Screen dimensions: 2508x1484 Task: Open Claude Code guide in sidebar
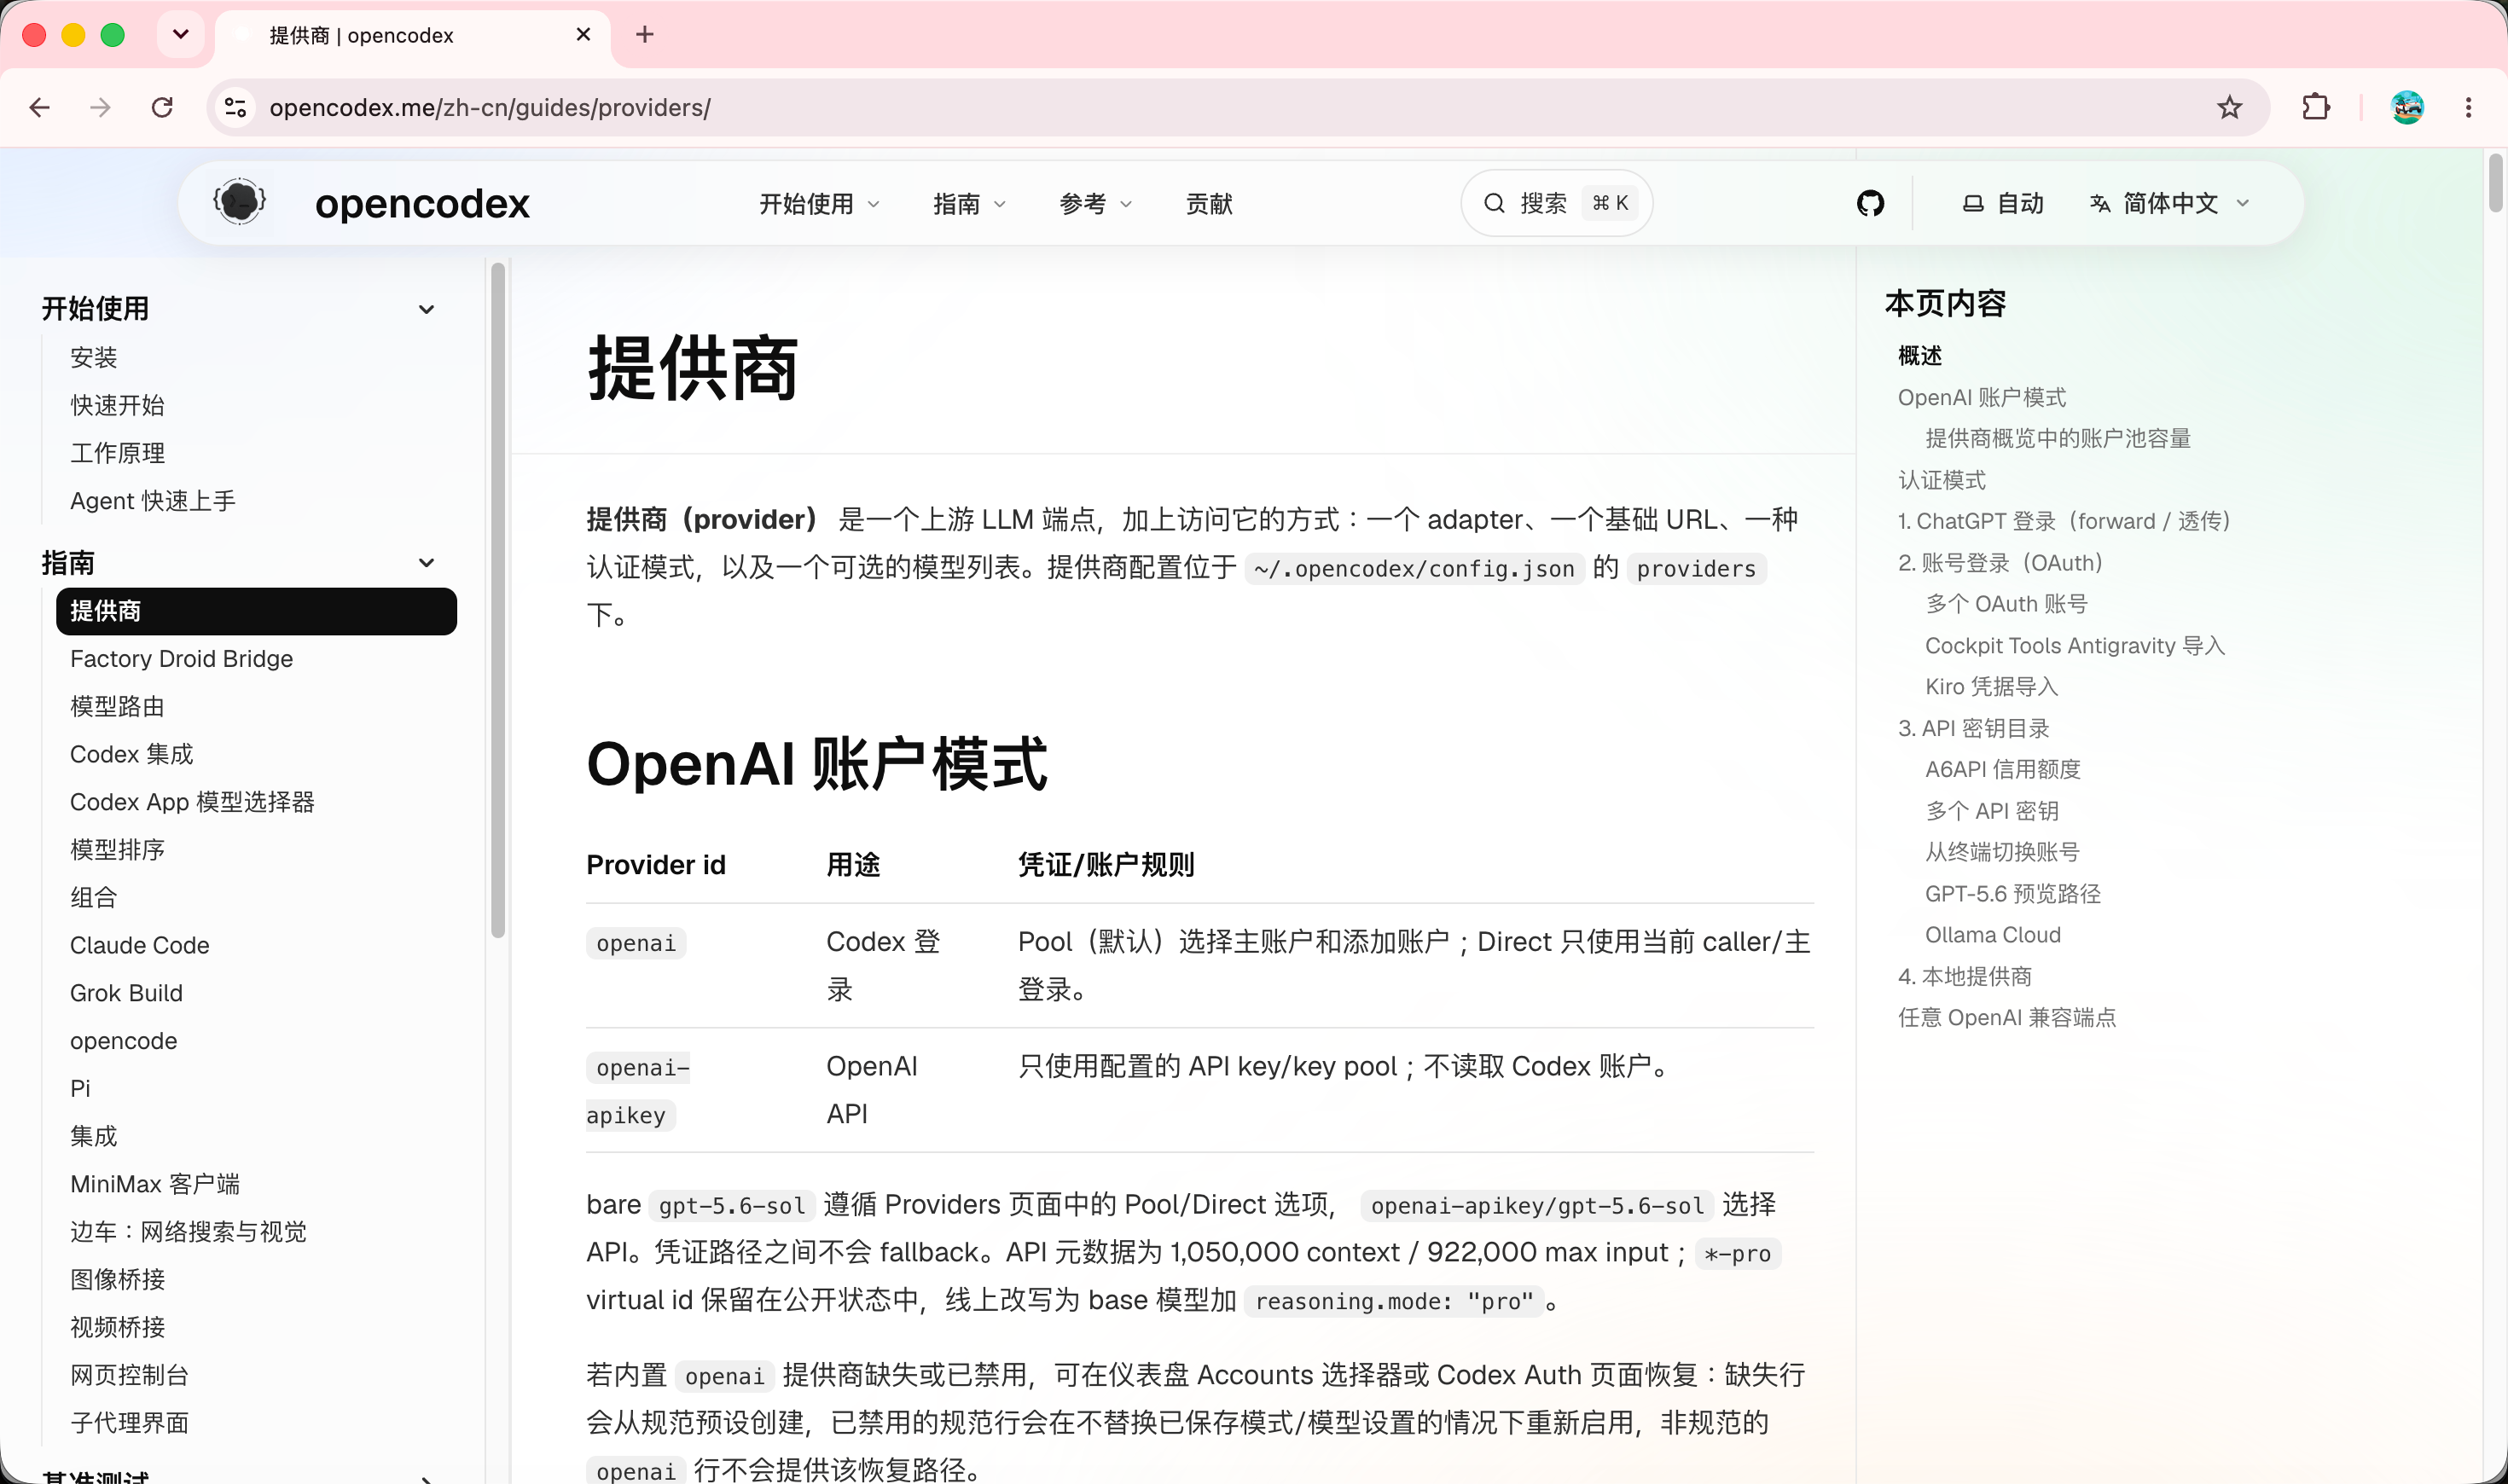click(x=139, y=945)
